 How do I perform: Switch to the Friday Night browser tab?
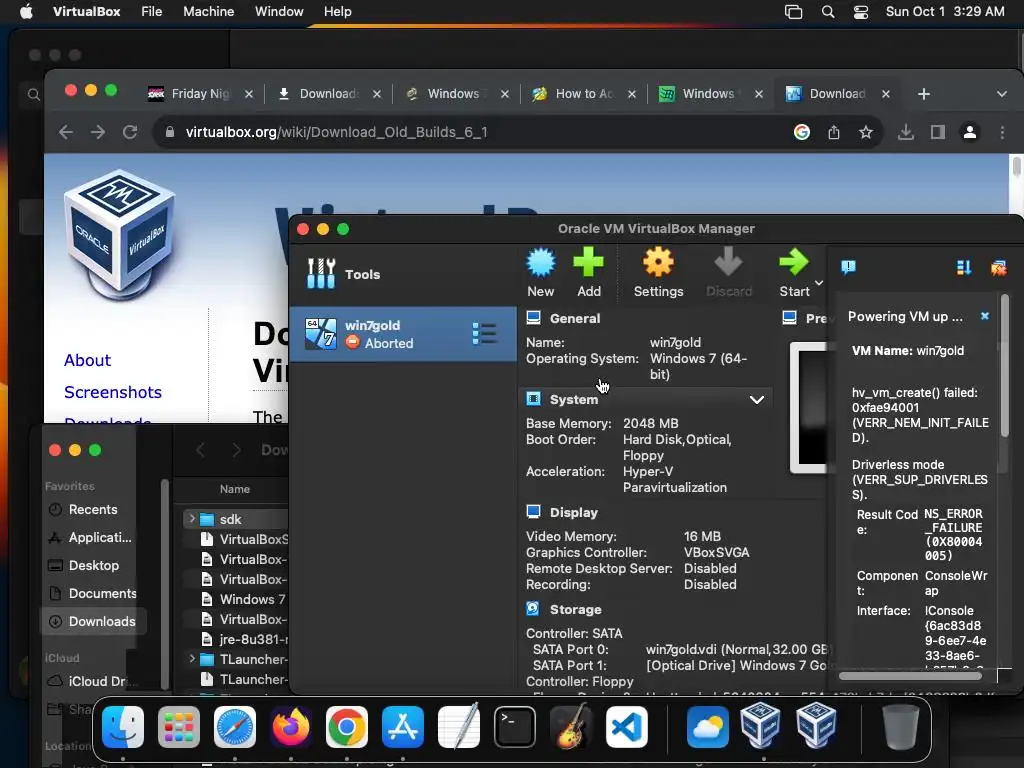[x=200, y=94]
